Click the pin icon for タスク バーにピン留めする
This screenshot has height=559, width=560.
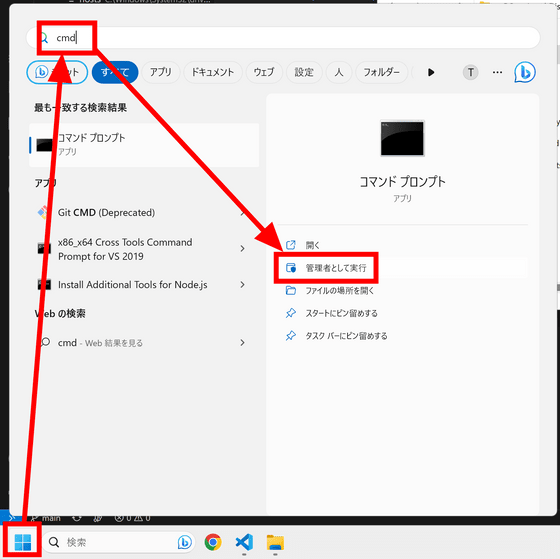pyautogui.click(x=291, y=336)
